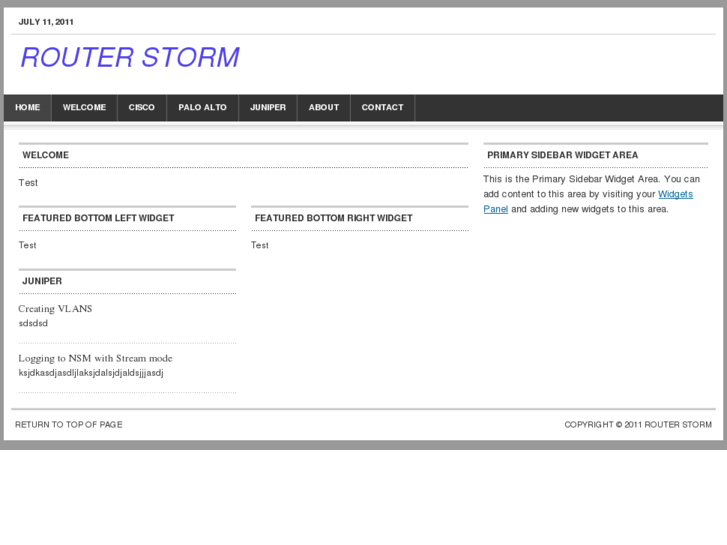Screen dimensions: 727x545
Task: Click the Welcome section heading
Action: [x=45, y=155]
